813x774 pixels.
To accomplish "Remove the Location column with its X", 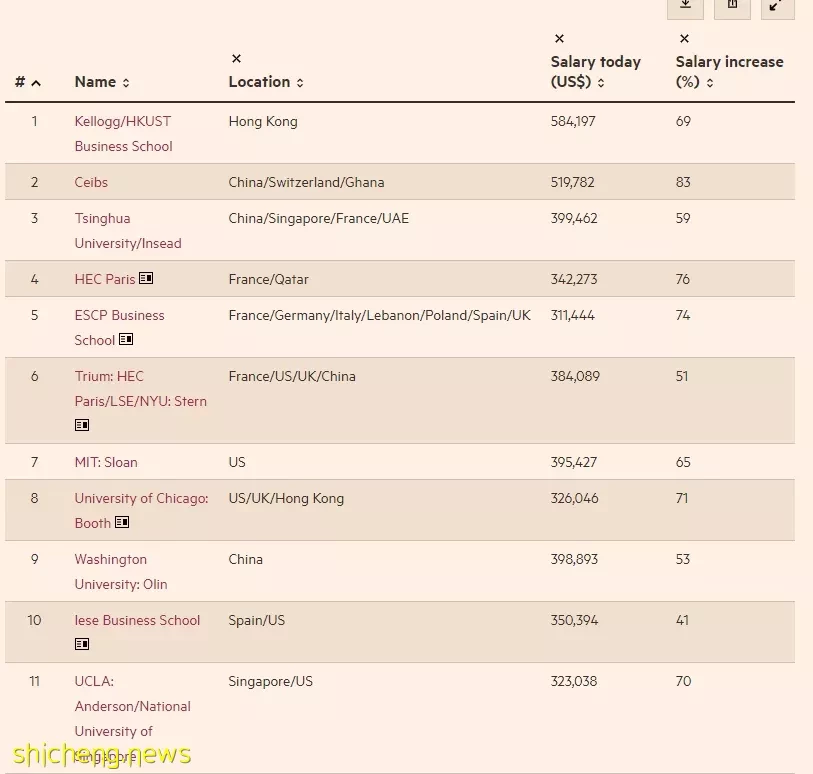I will (236, 59).
